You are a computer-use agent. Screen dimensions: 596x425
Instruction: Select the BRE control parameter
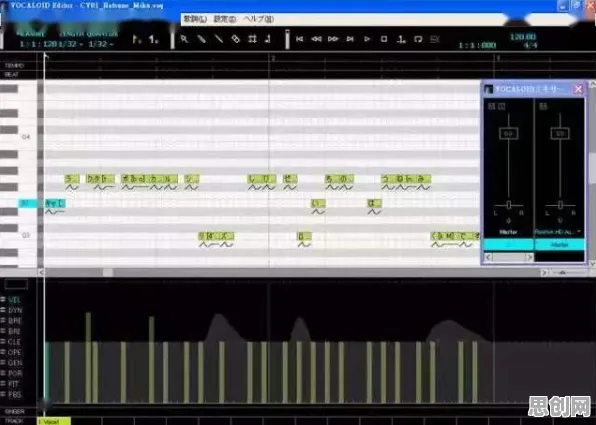click(14, 321)
